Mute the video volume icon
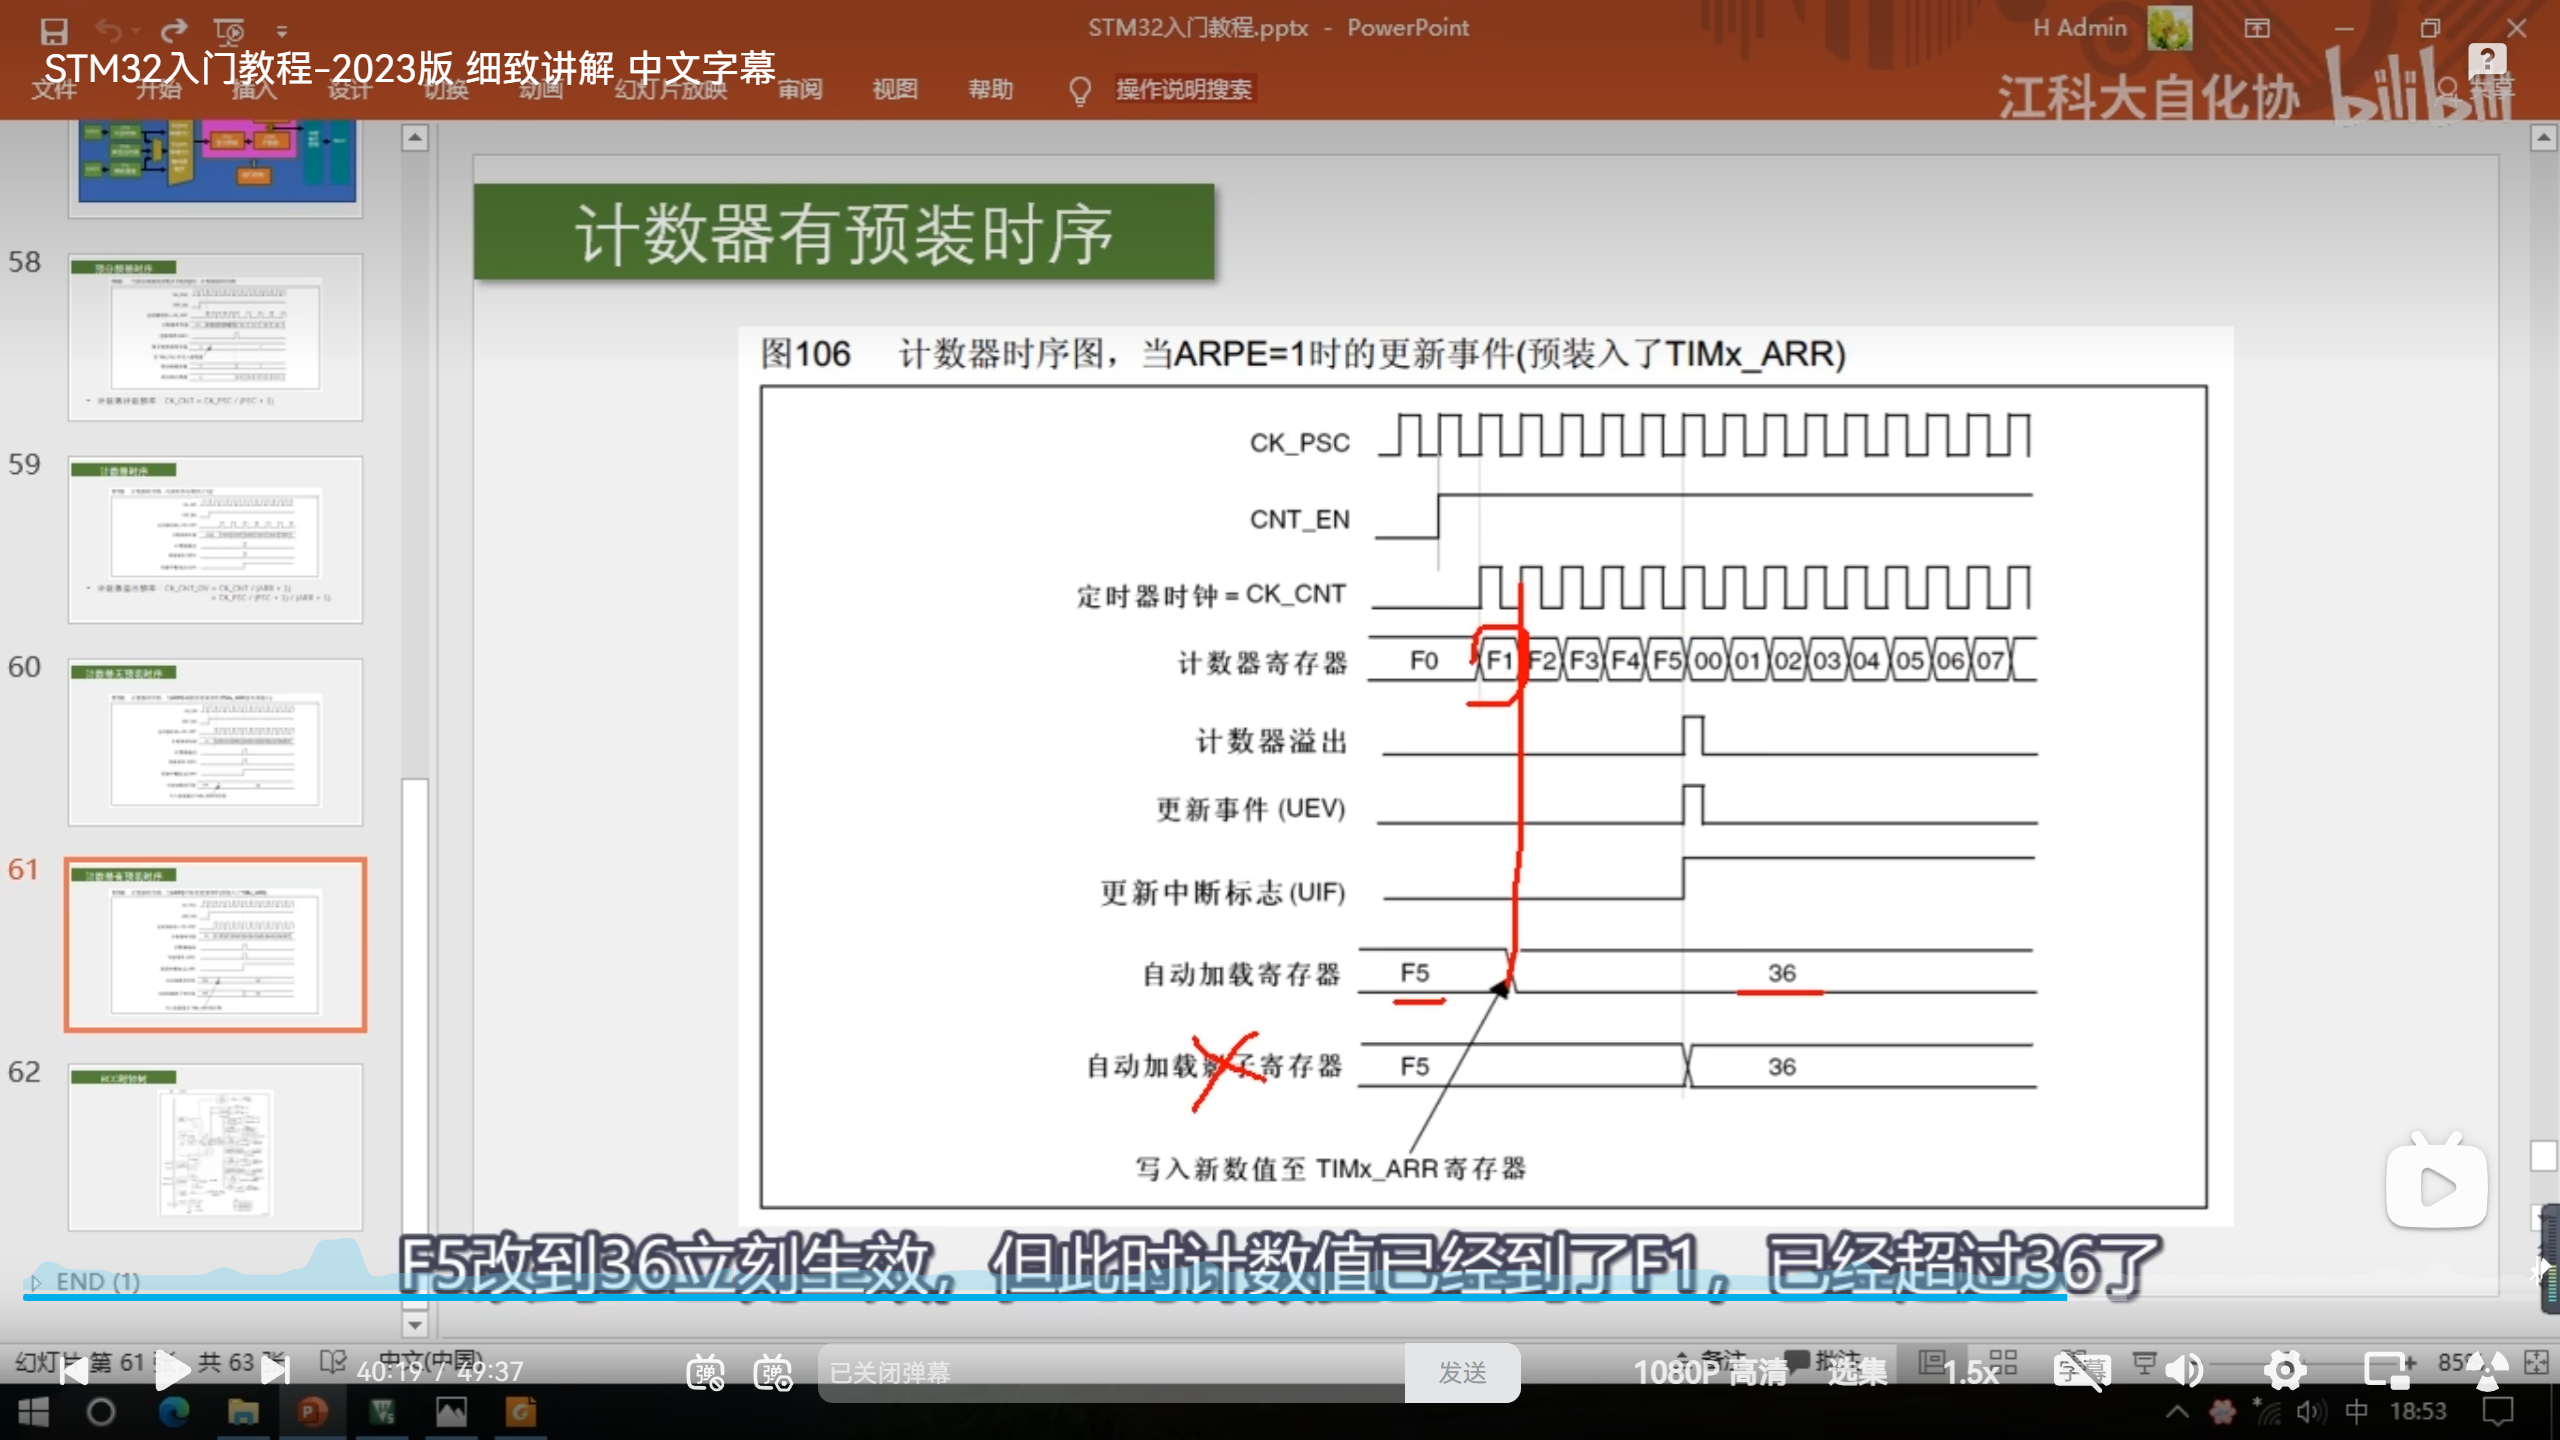This screenshot has width=2560, height=1440. (x=2184, y=1371)
